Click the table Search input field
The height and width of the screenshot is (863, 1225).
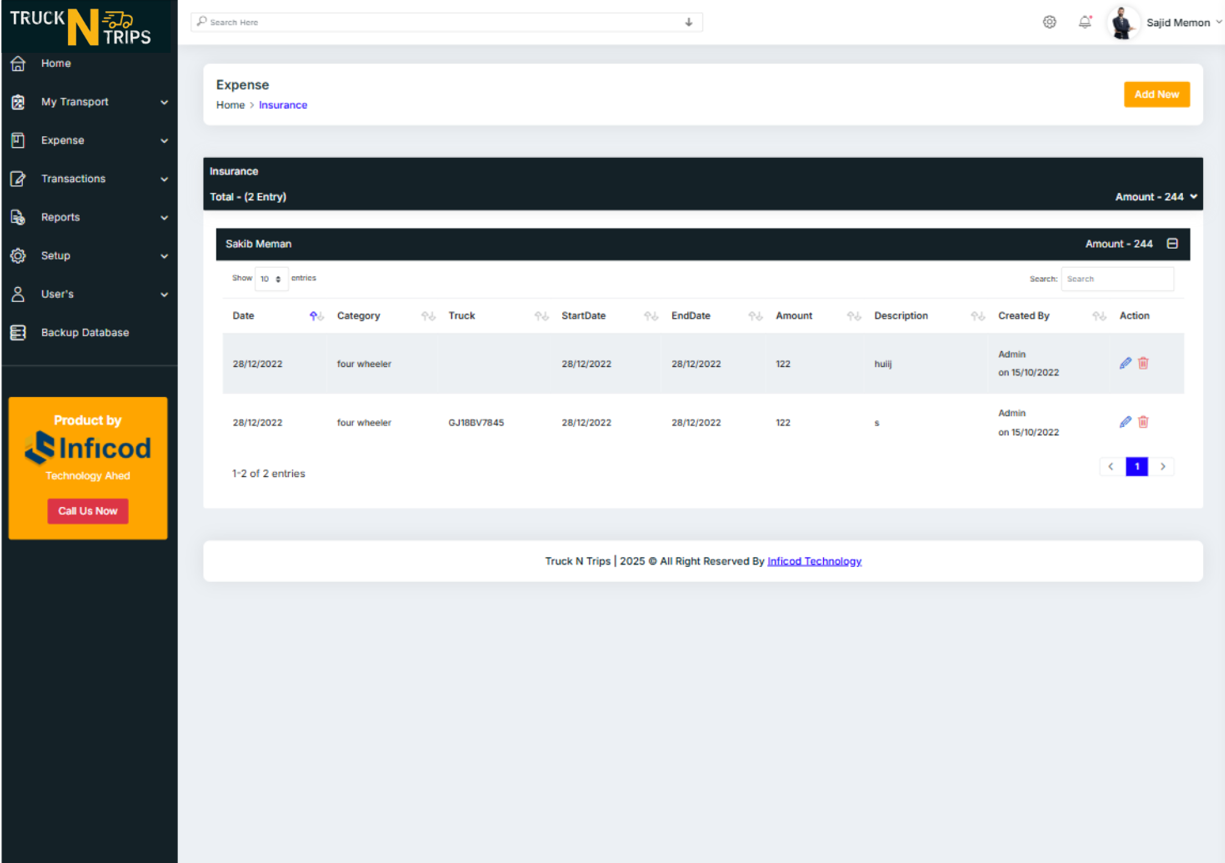(1117, 279)
